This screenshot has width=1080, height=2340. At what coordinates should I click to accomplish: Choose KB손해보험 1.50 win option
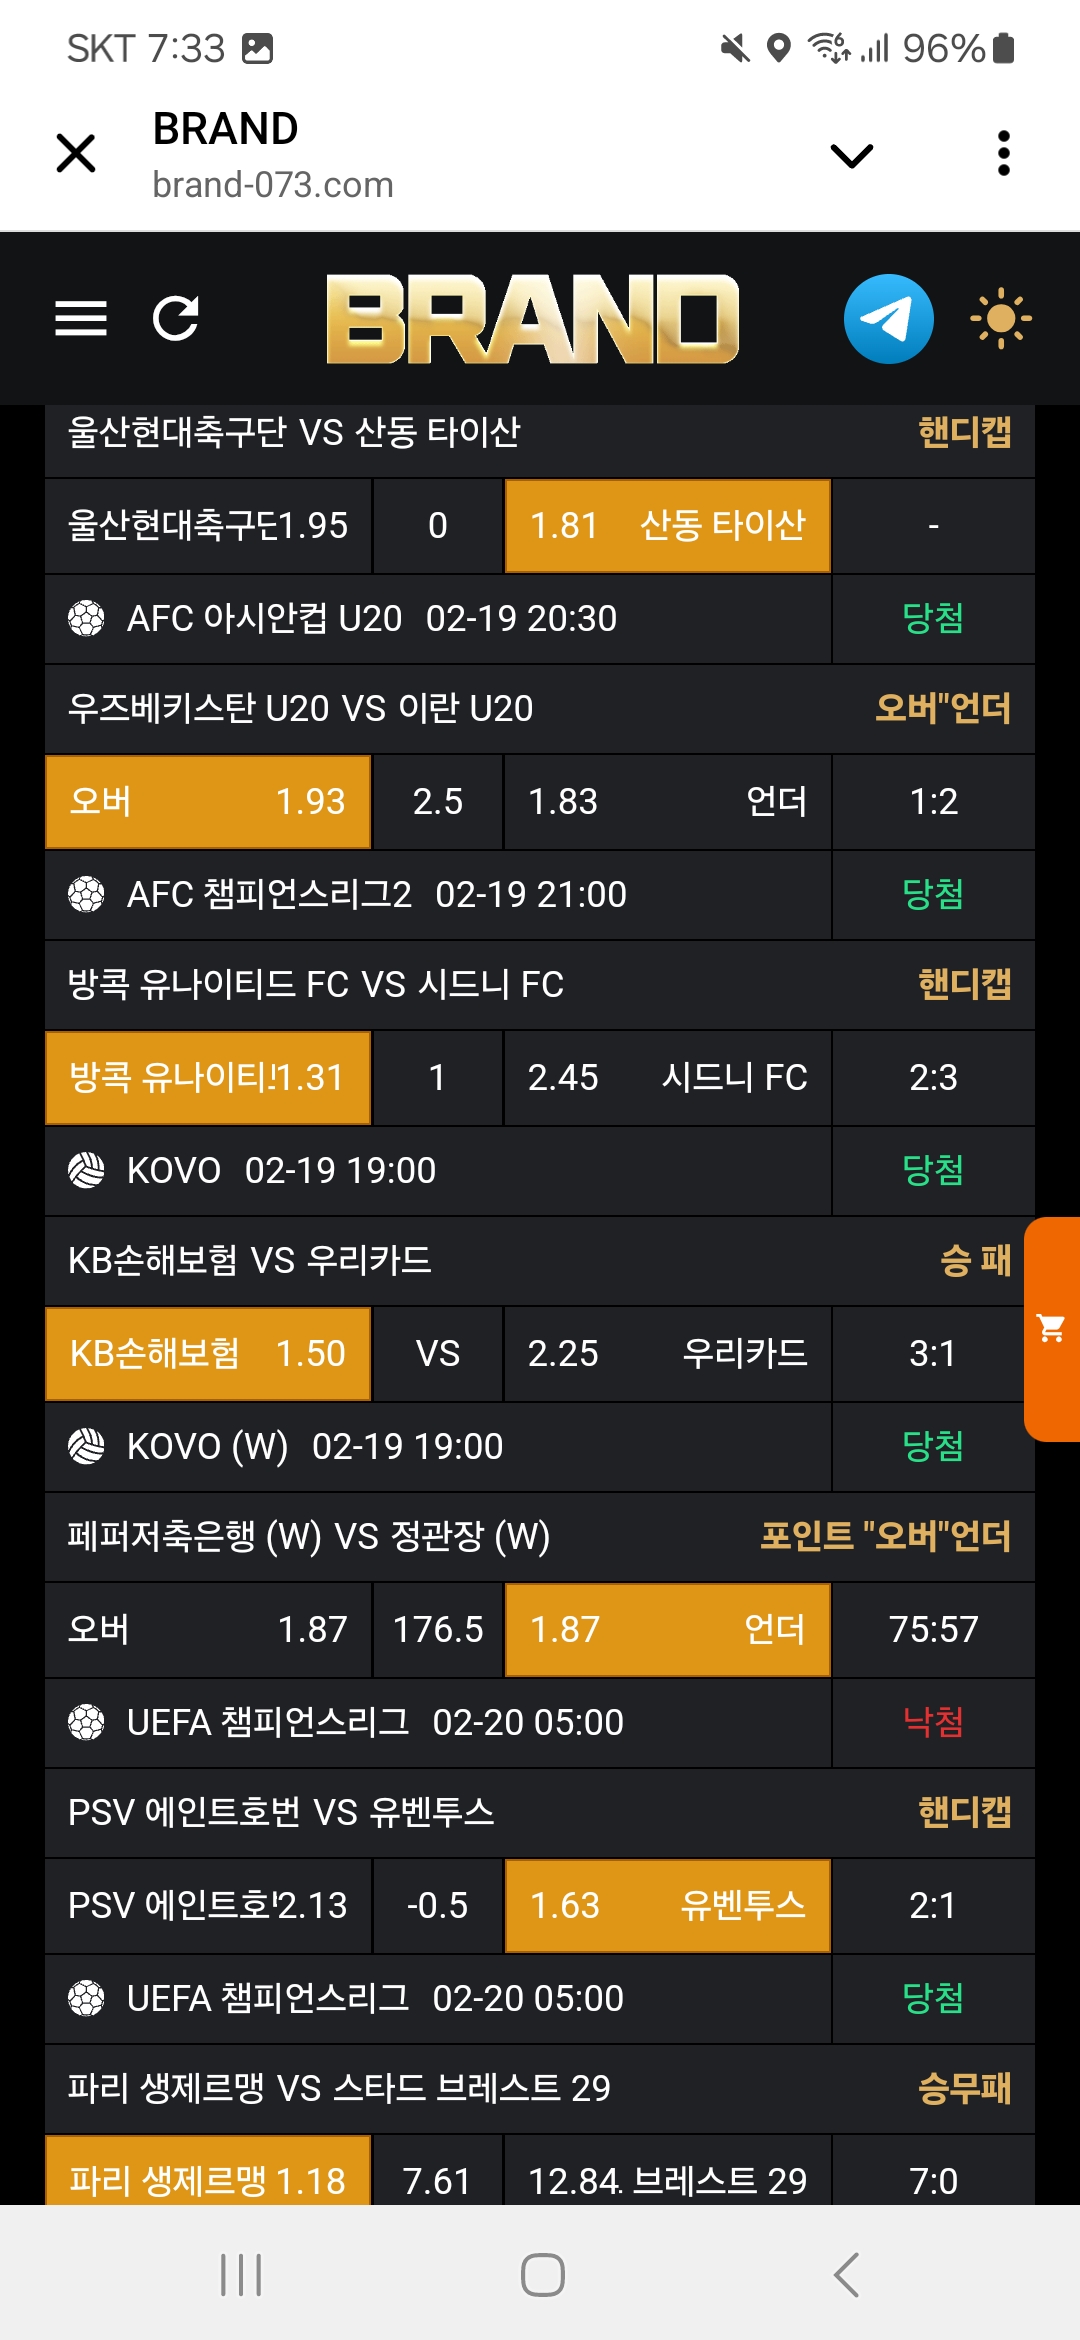(x=208, y=1354)
